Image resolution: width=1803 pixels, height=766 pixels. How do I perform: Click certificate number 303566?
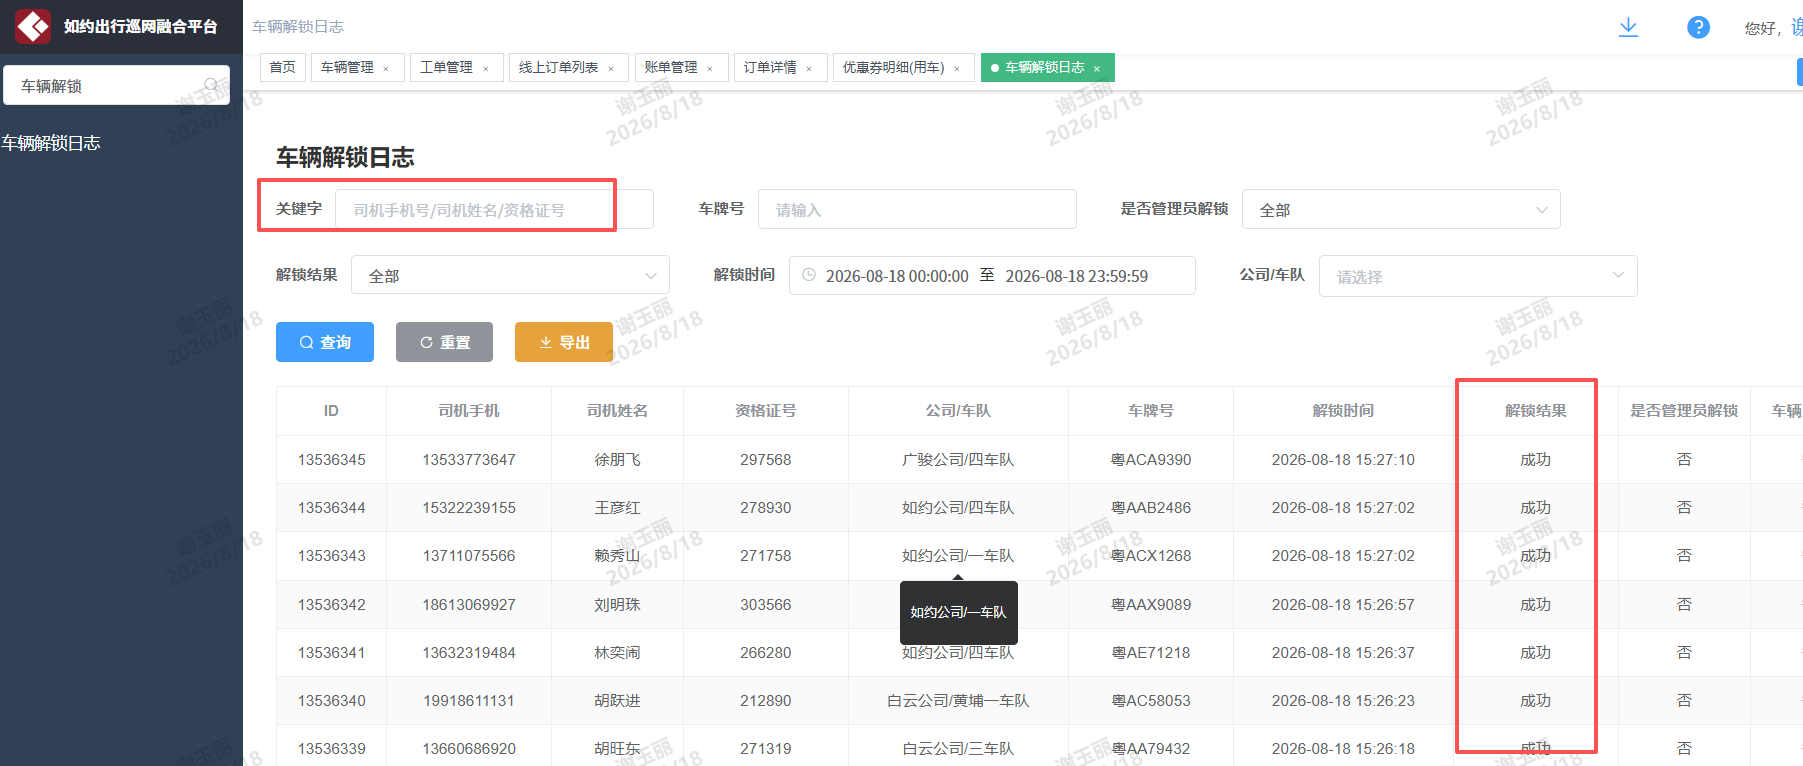tap(766, 605)
